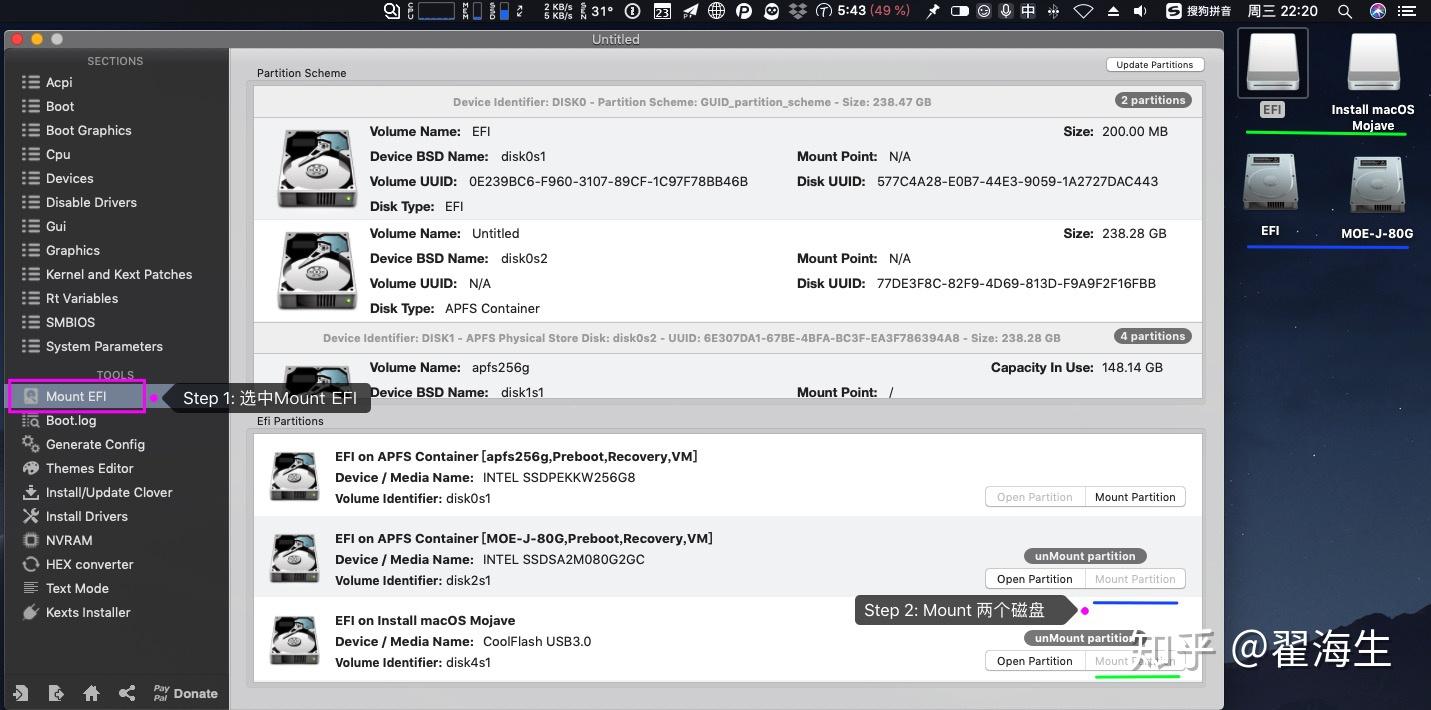Open Notification Center icon in menu bar
The height and width of the screenshot is (710, 1431).
pos(1409,11)
